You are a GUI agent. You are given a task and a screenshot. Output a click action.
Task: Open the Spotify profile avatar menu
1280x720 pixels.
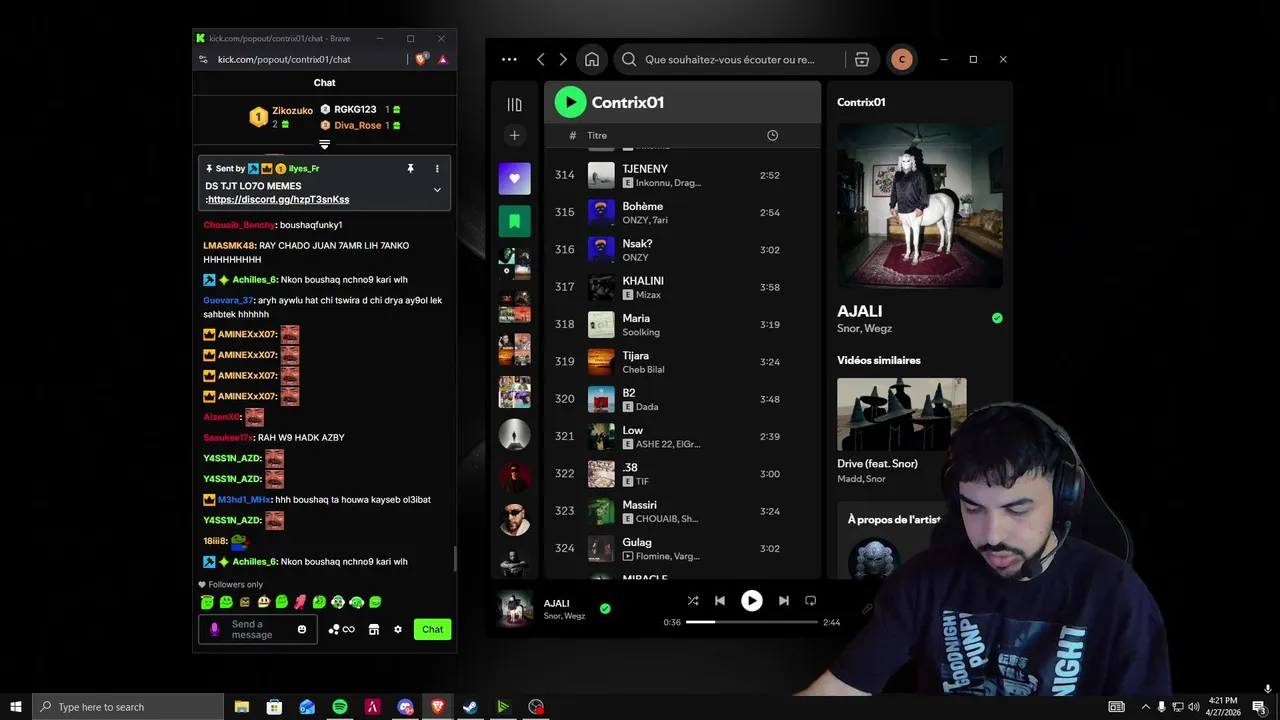(902, 59)
